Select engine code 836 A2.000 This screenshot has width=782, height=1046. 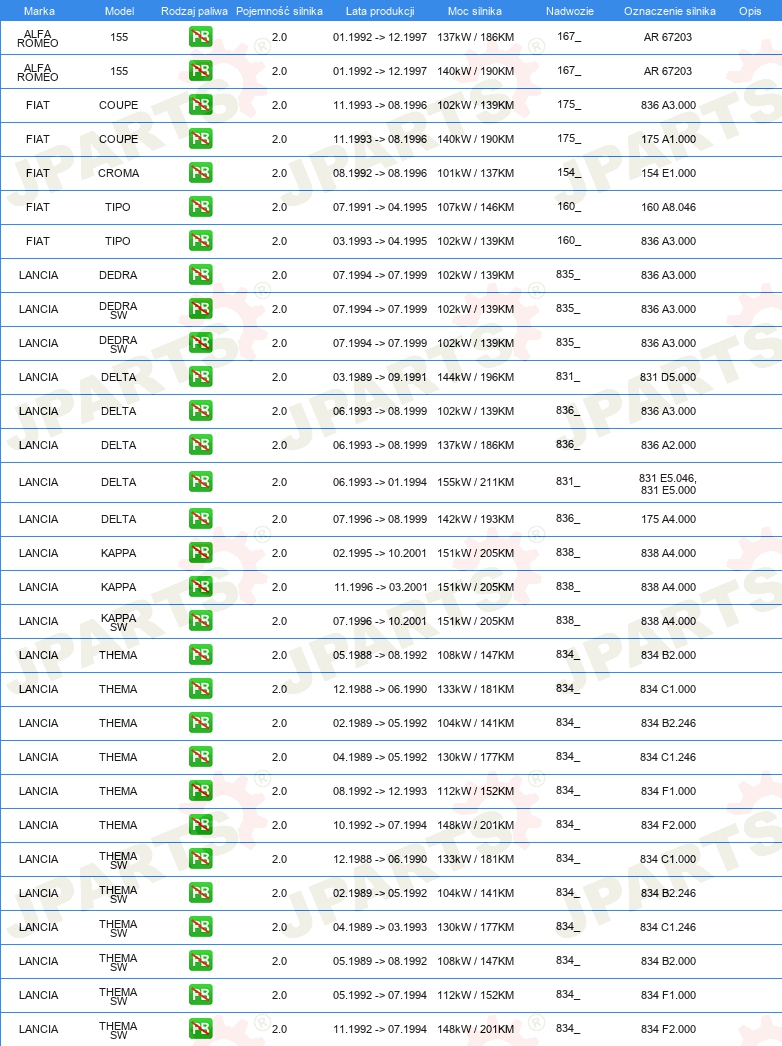pyautogui.click(x=668, y=445)
